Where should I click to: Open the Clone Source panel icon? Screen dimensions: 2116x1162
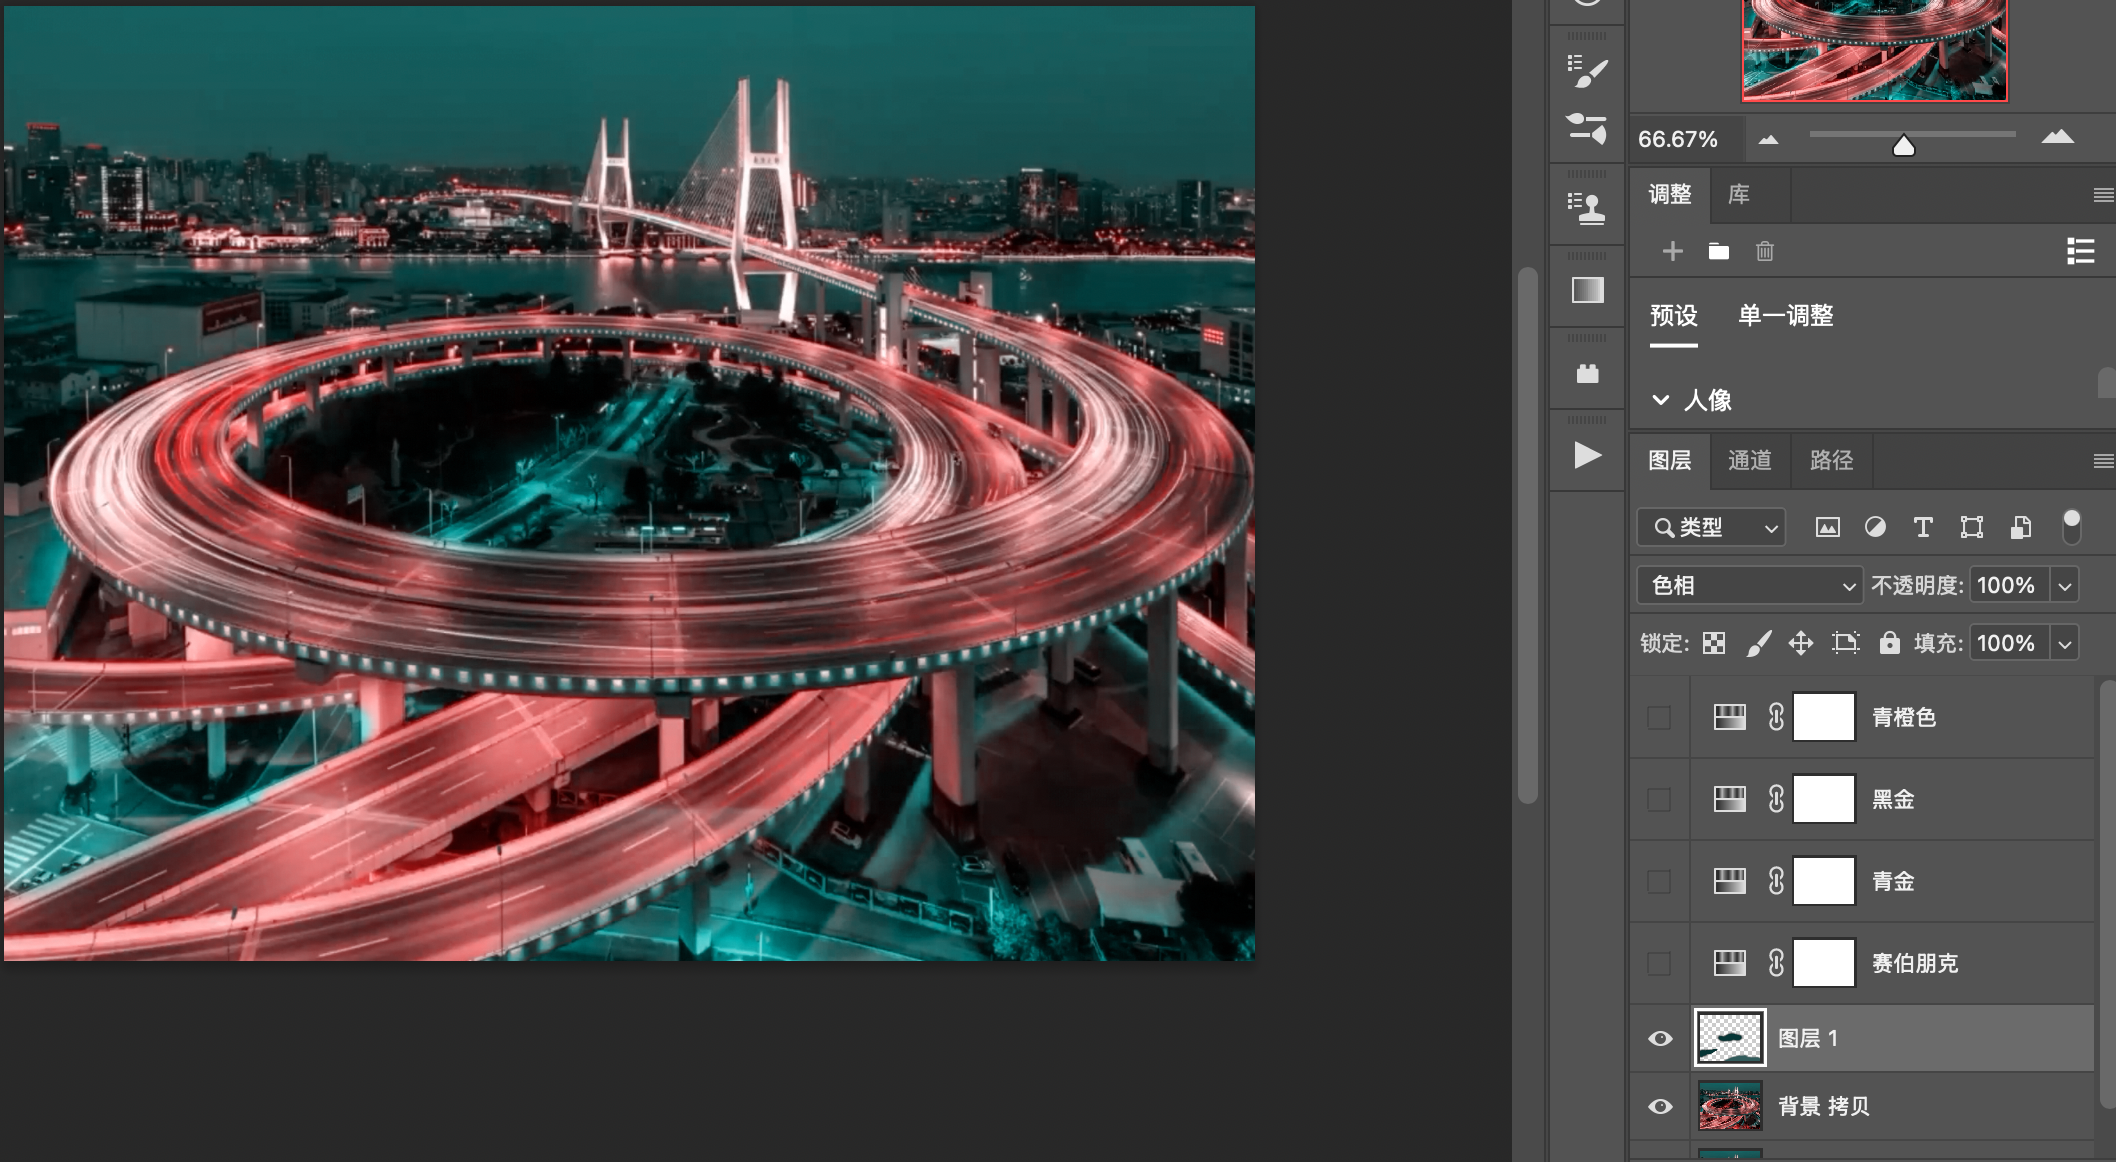tap(1587, 208)
